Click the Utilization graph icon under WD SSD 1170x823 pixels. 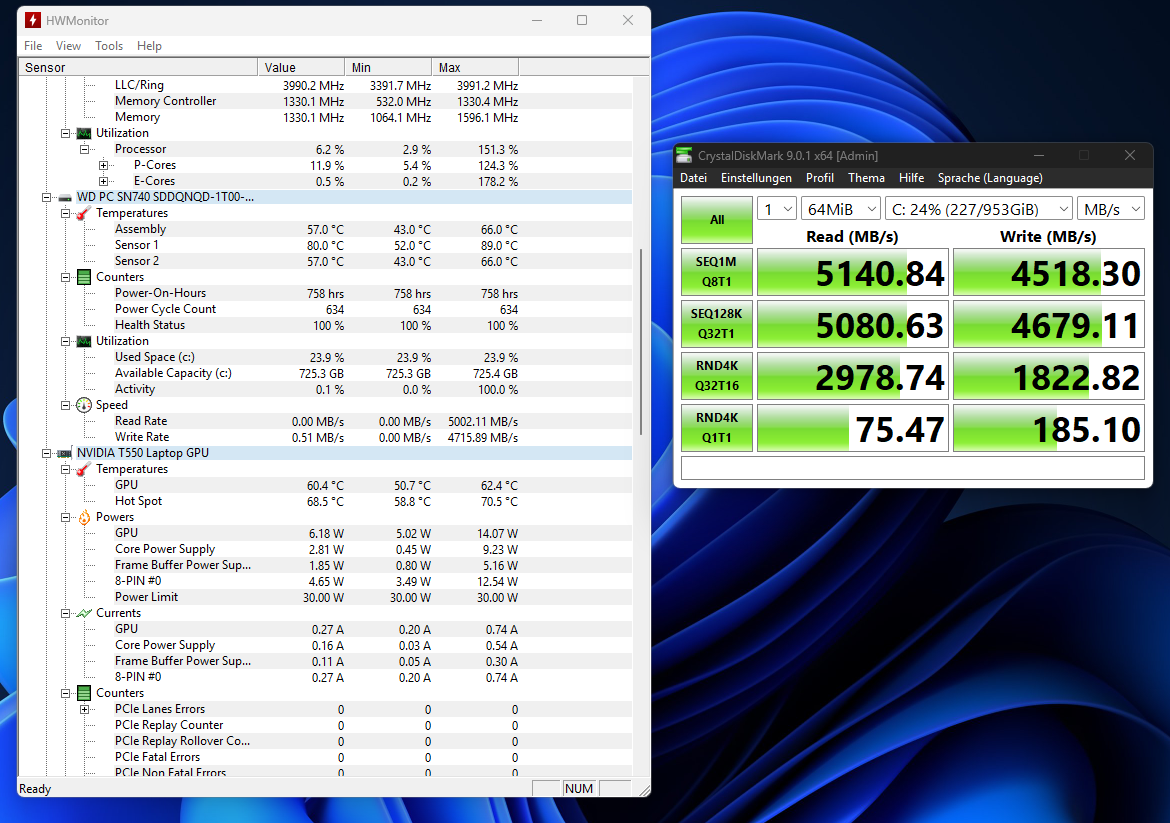(x=82, y=340)
